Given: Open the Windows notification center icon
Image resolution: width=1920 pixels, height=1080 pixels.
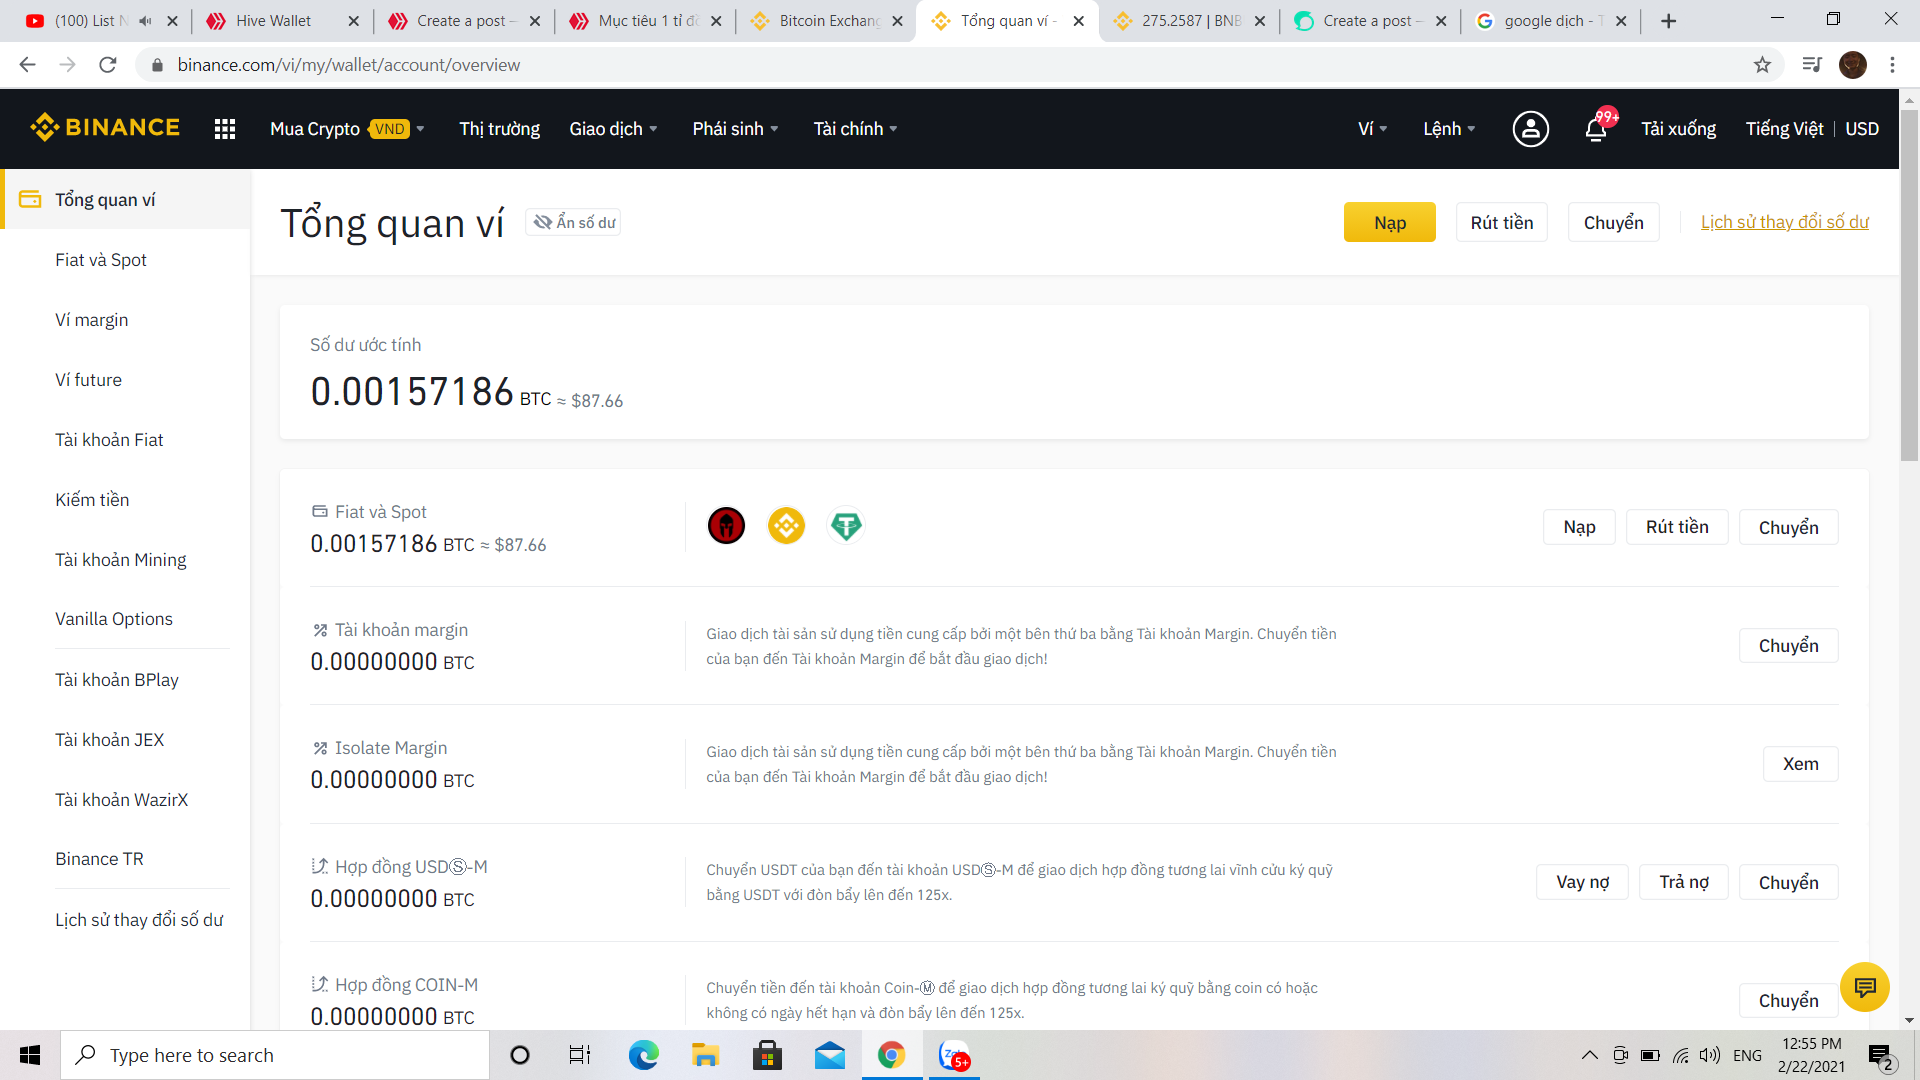Looking at the screenshot, I should (x=1880, y=1055).
